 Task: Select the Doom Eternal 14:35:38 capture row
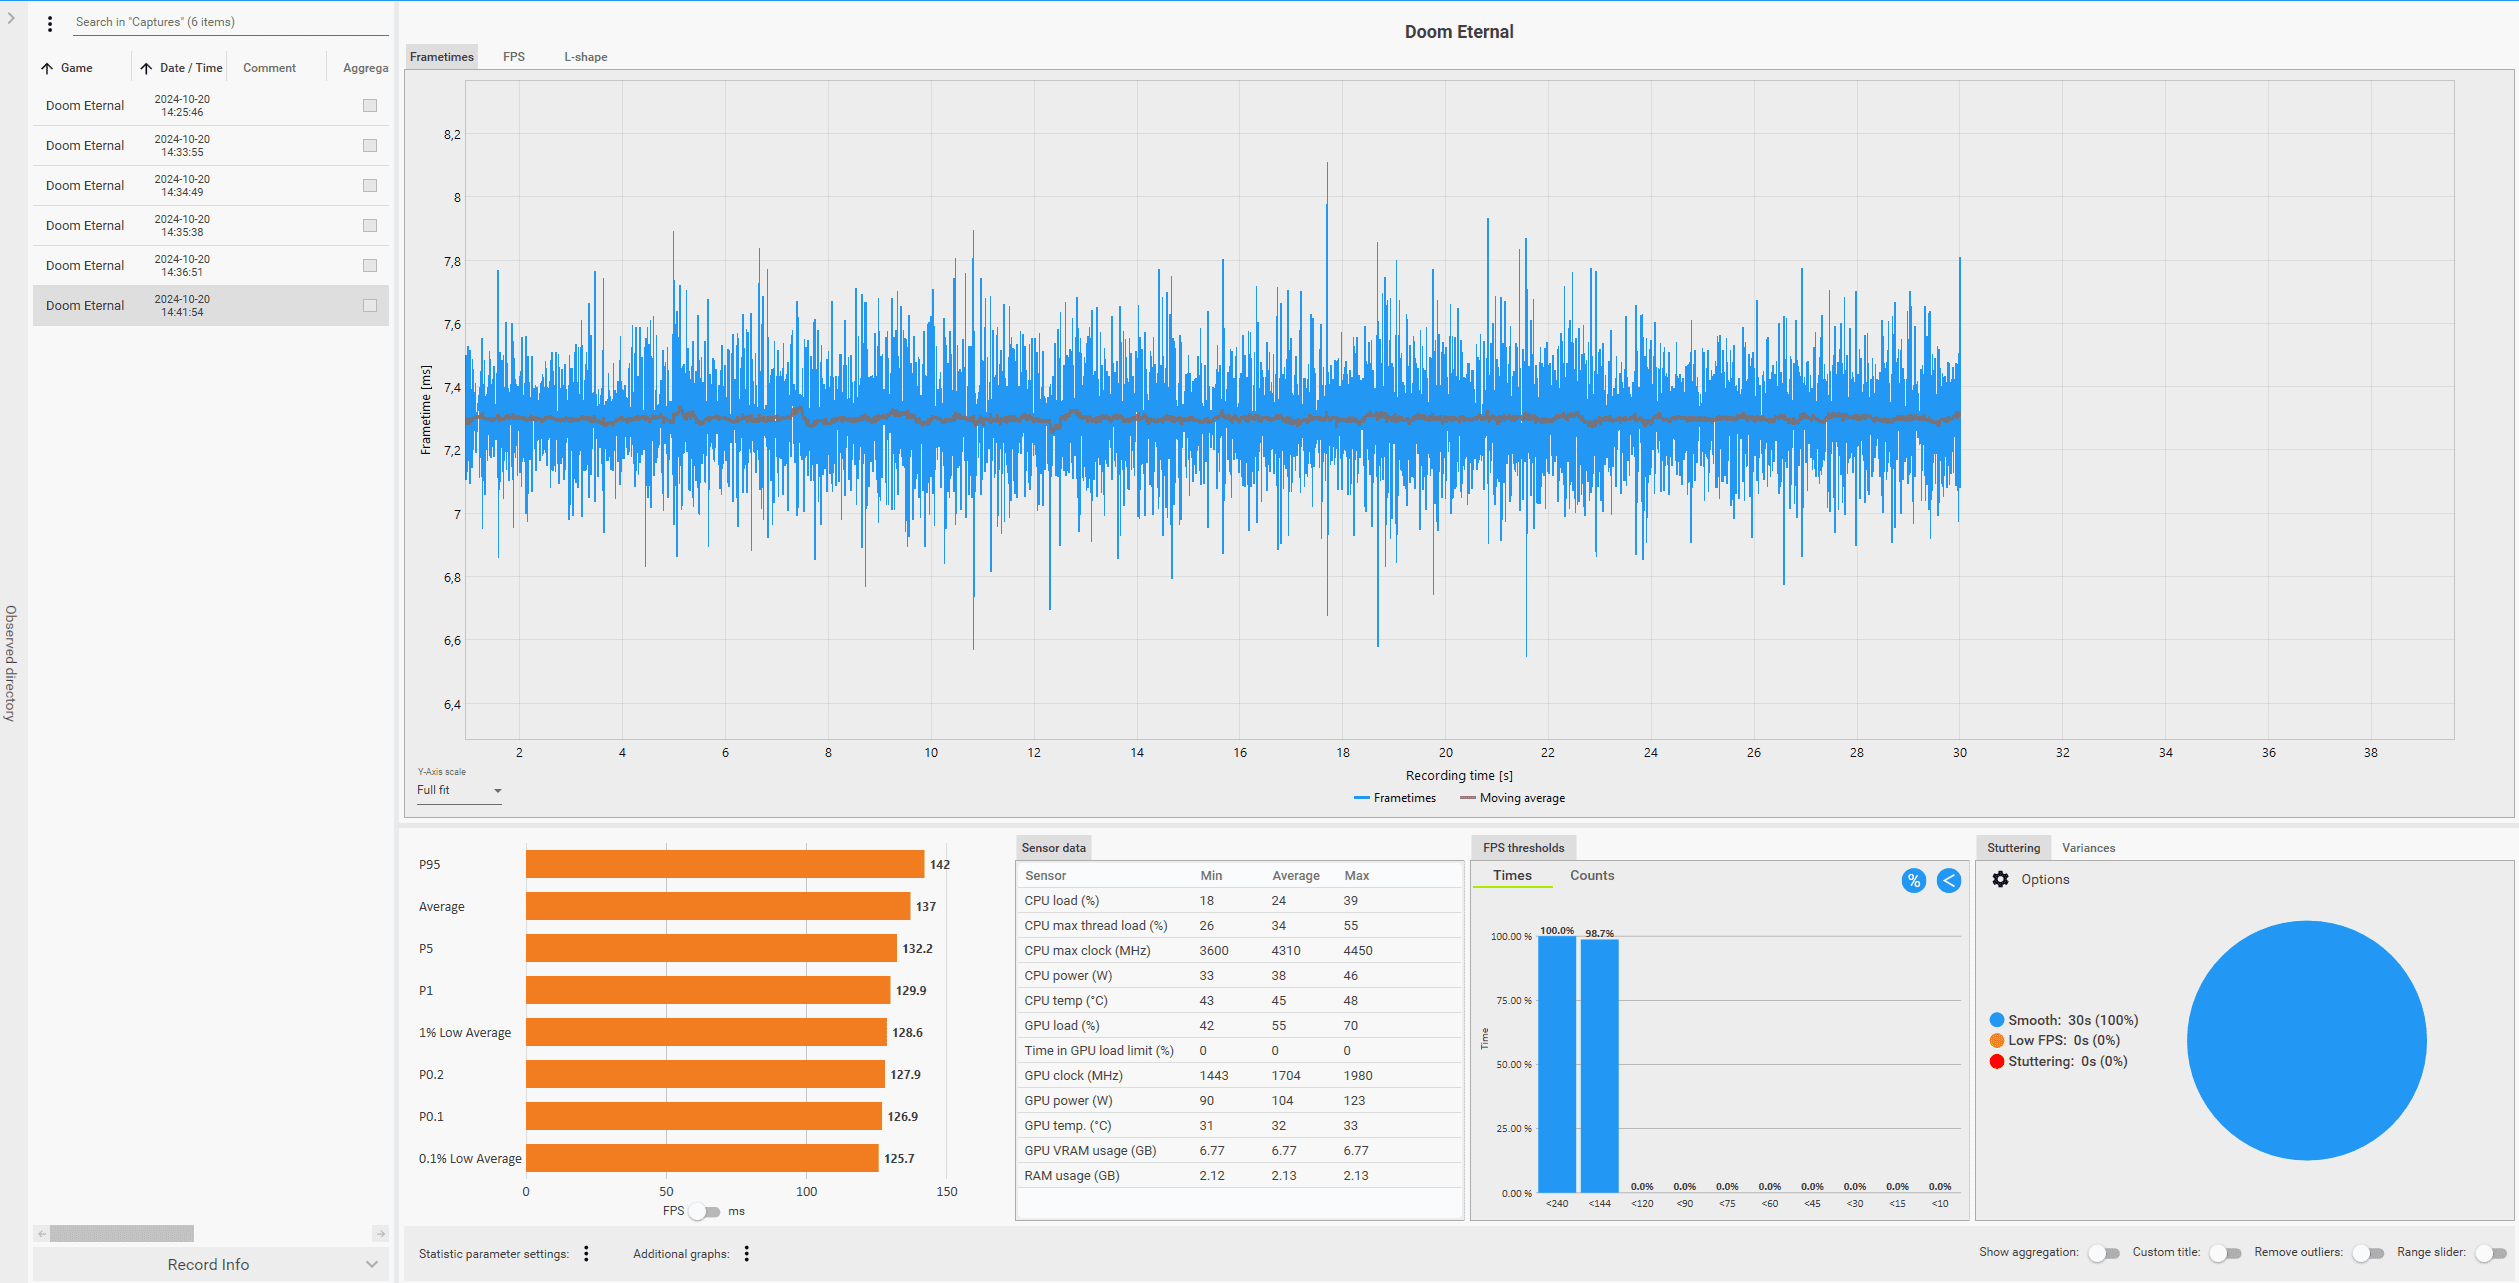point(210,225)
